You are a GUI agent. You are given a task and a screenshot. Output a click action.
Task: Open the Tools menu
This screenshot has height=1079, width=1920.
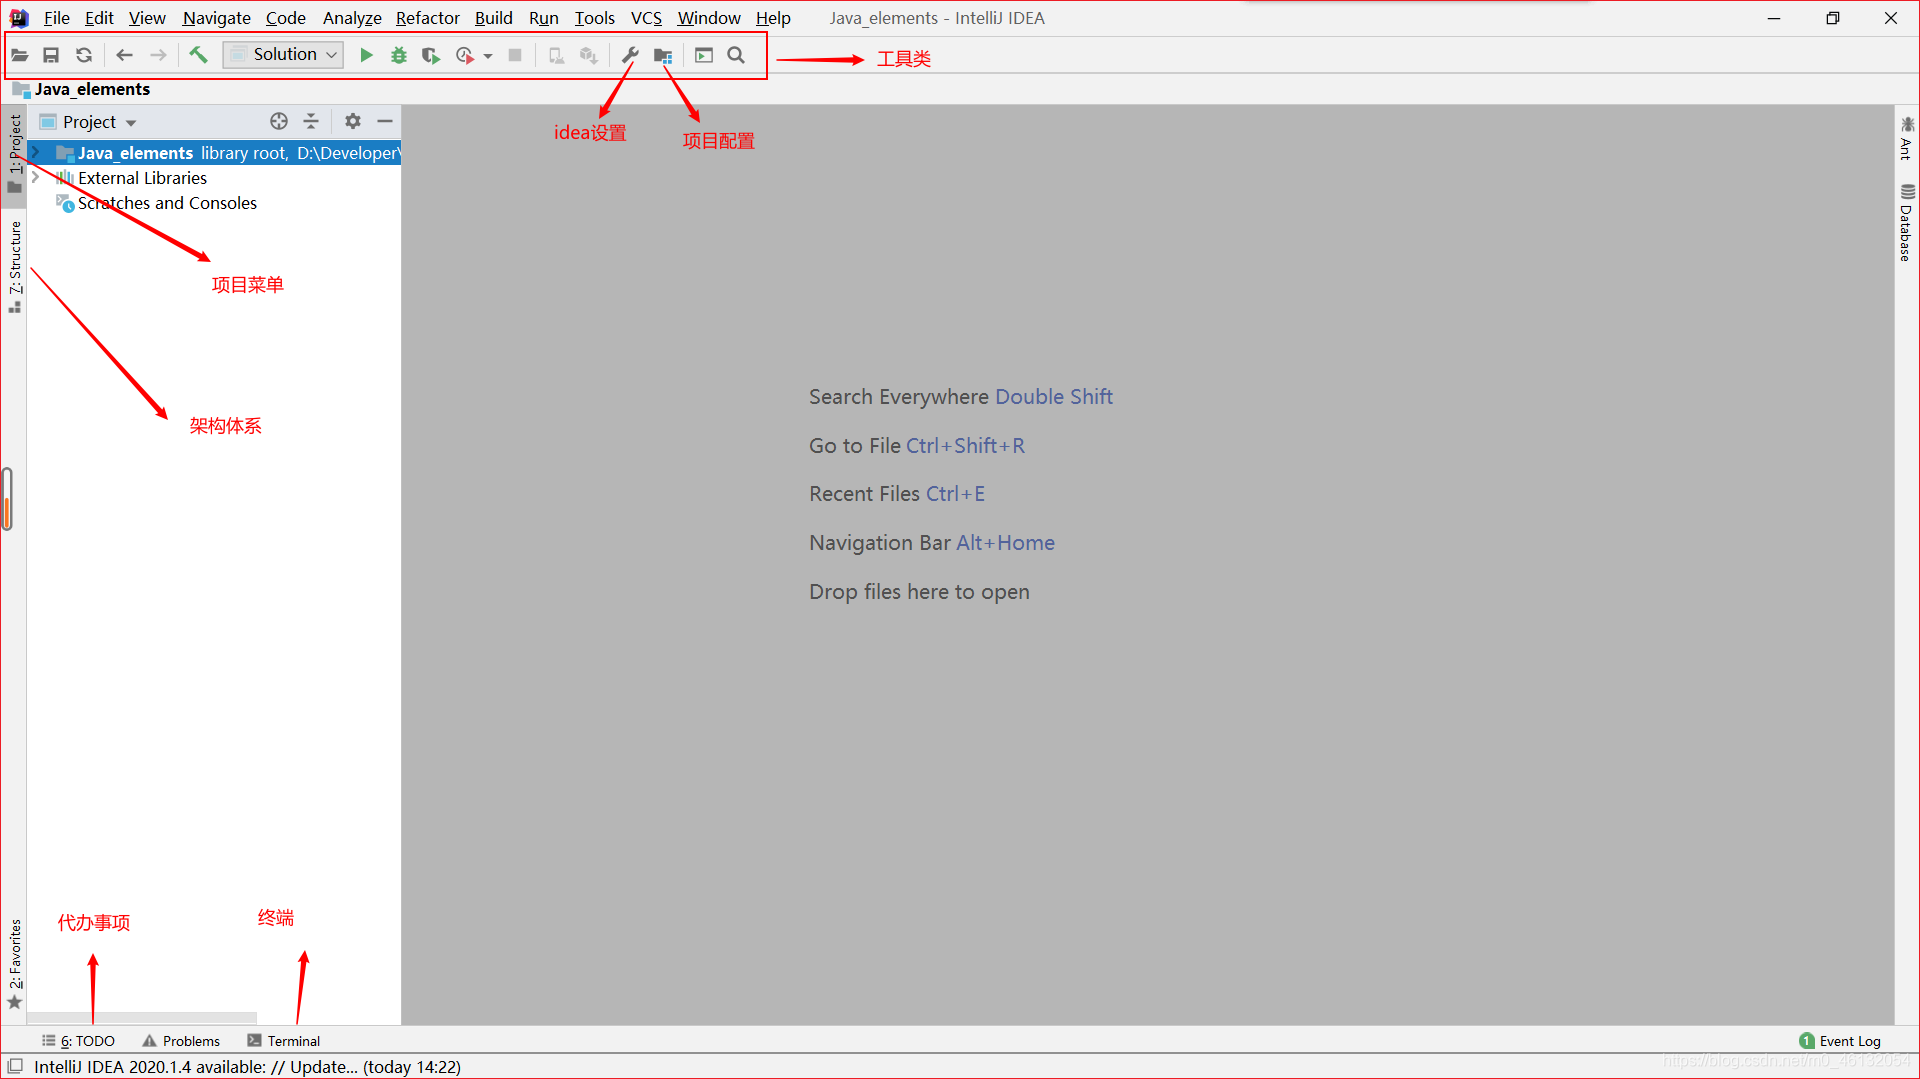[x=594, y=18]
